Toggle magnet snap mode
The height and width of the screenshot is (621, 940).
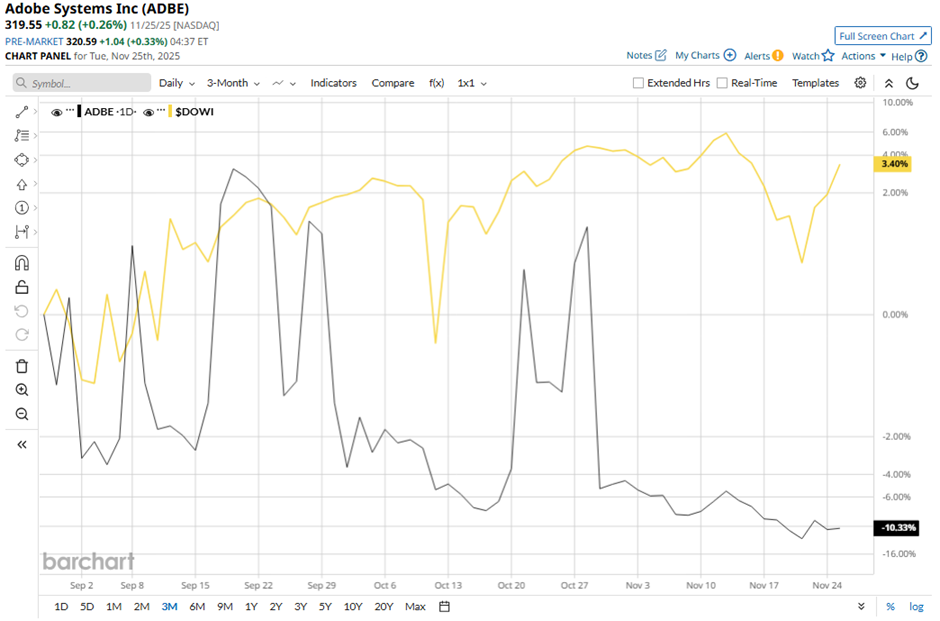pos(22,263)
